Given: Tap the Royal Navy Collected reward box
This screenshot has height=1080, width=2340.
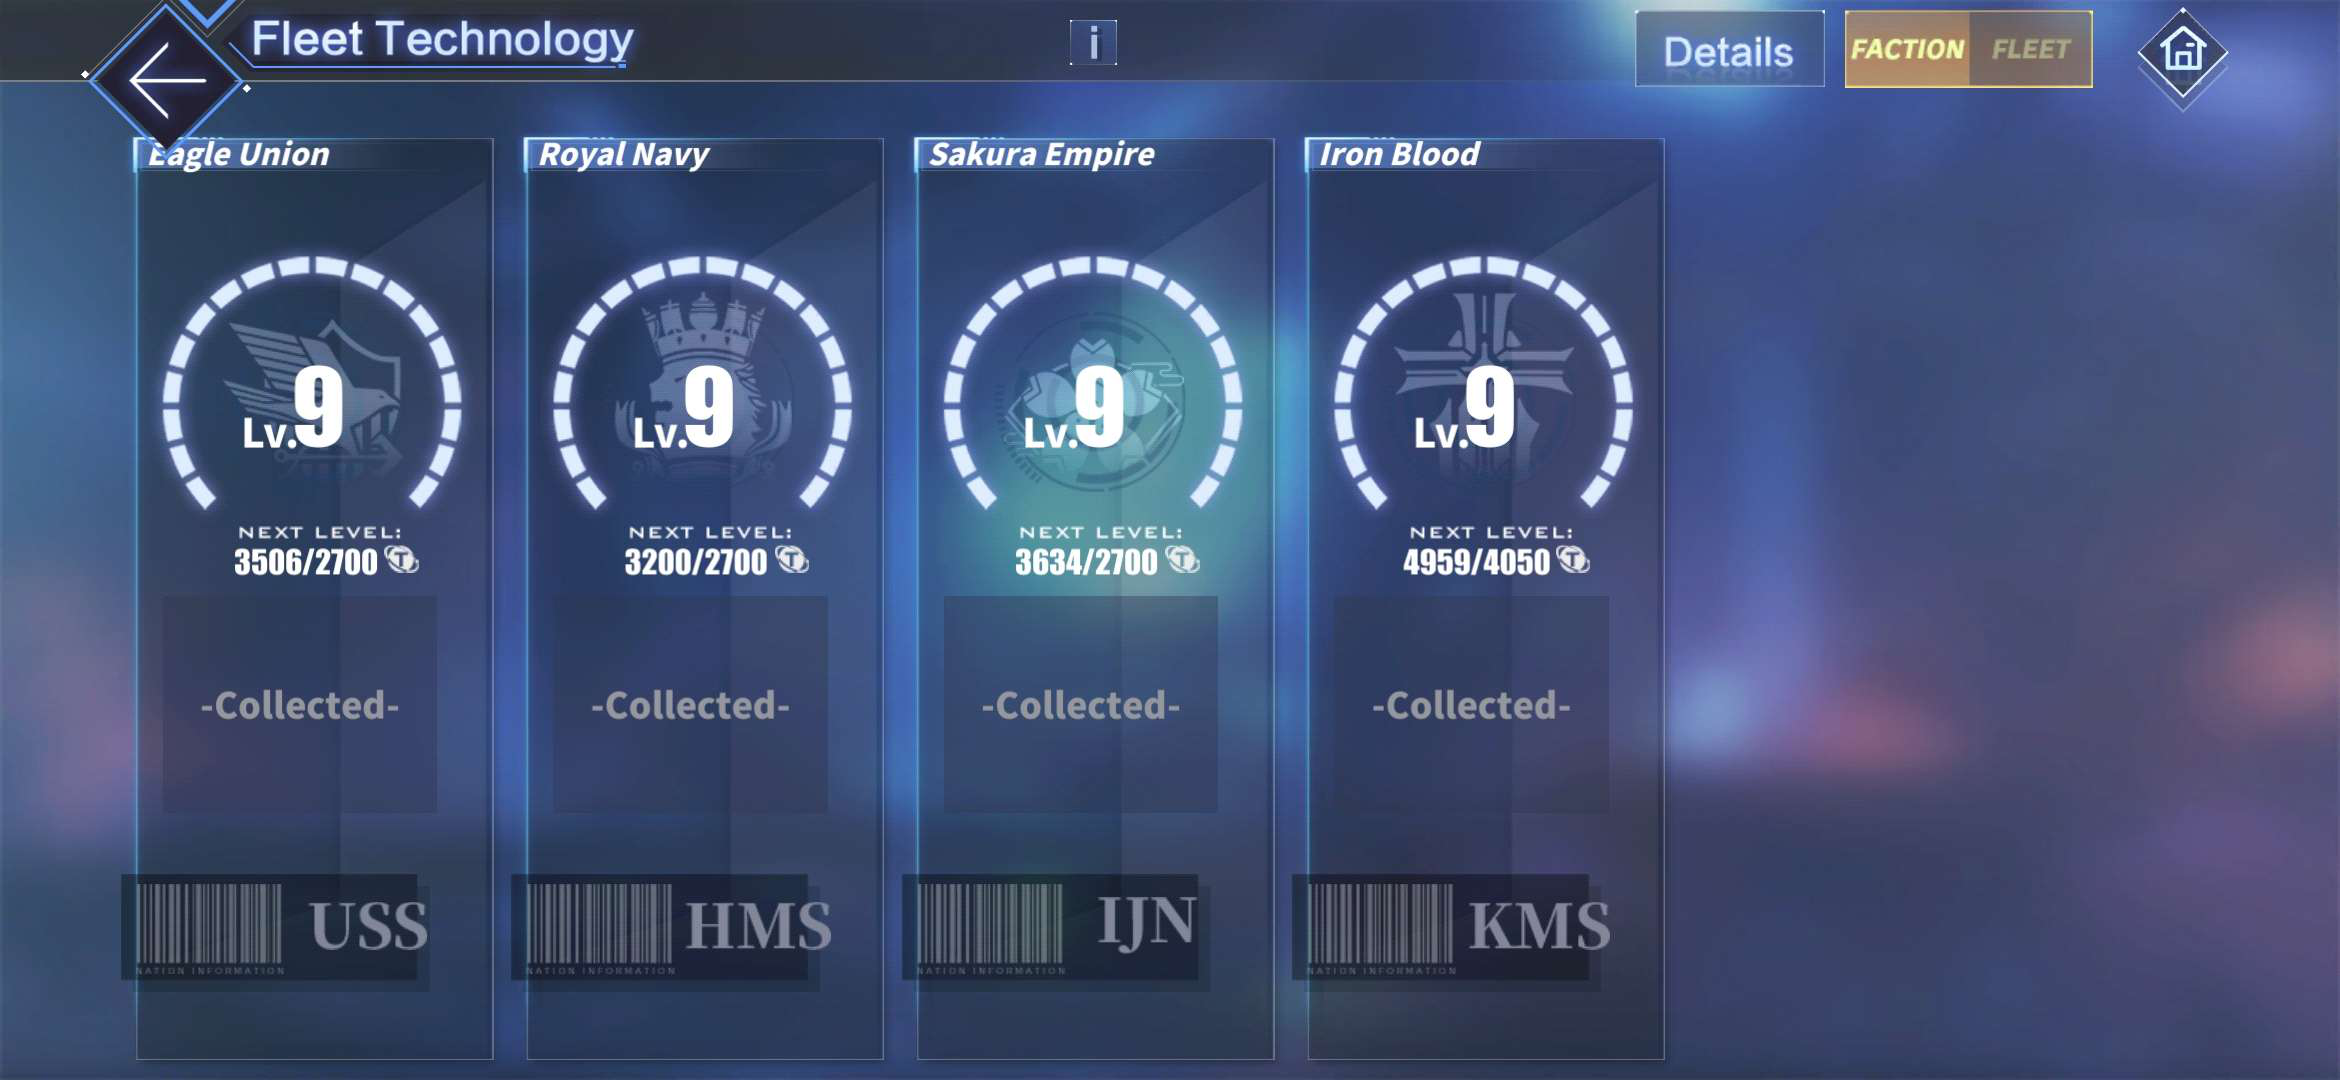Looking at the screenshot, I should tap(690, 705).
